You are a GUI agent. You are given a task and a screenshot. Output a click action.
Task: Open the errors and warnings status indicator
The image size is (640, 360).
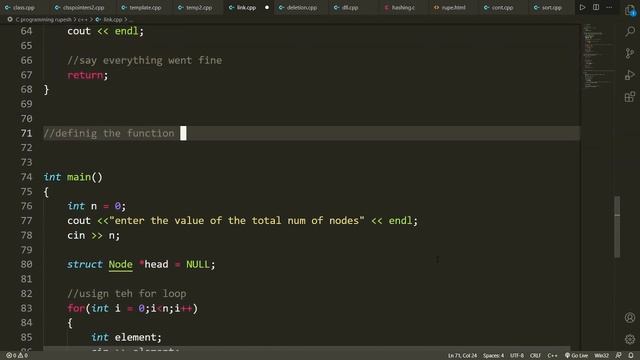click(17, 356)
